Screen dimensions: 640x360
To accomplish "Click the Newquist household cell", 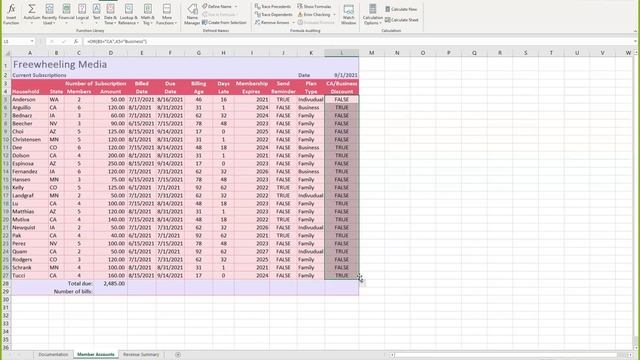I will click(x=30, y=227).
